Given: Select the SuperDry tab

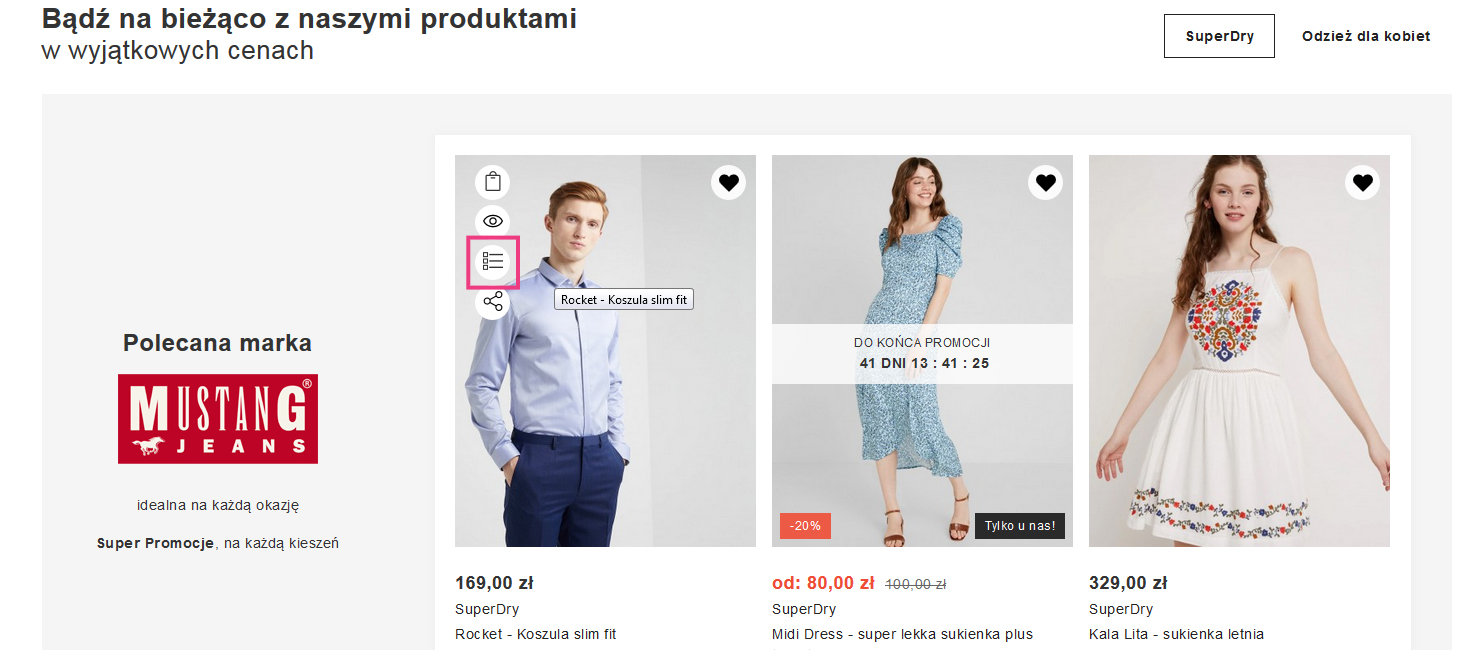Looking at the screenshot, I should (x=1219, y=36).
